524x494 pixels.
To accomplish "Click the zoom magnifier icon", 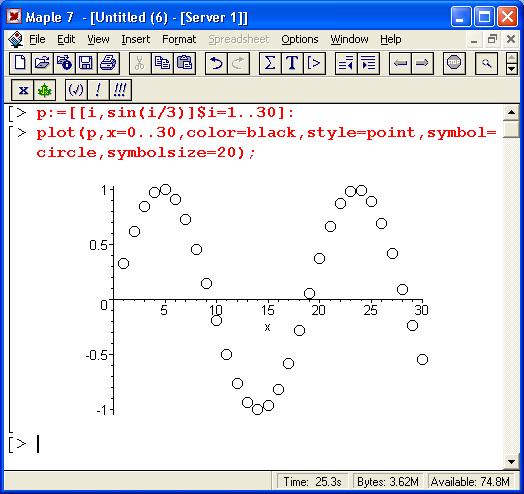I will pyautogui.click(x=487, y=63).
